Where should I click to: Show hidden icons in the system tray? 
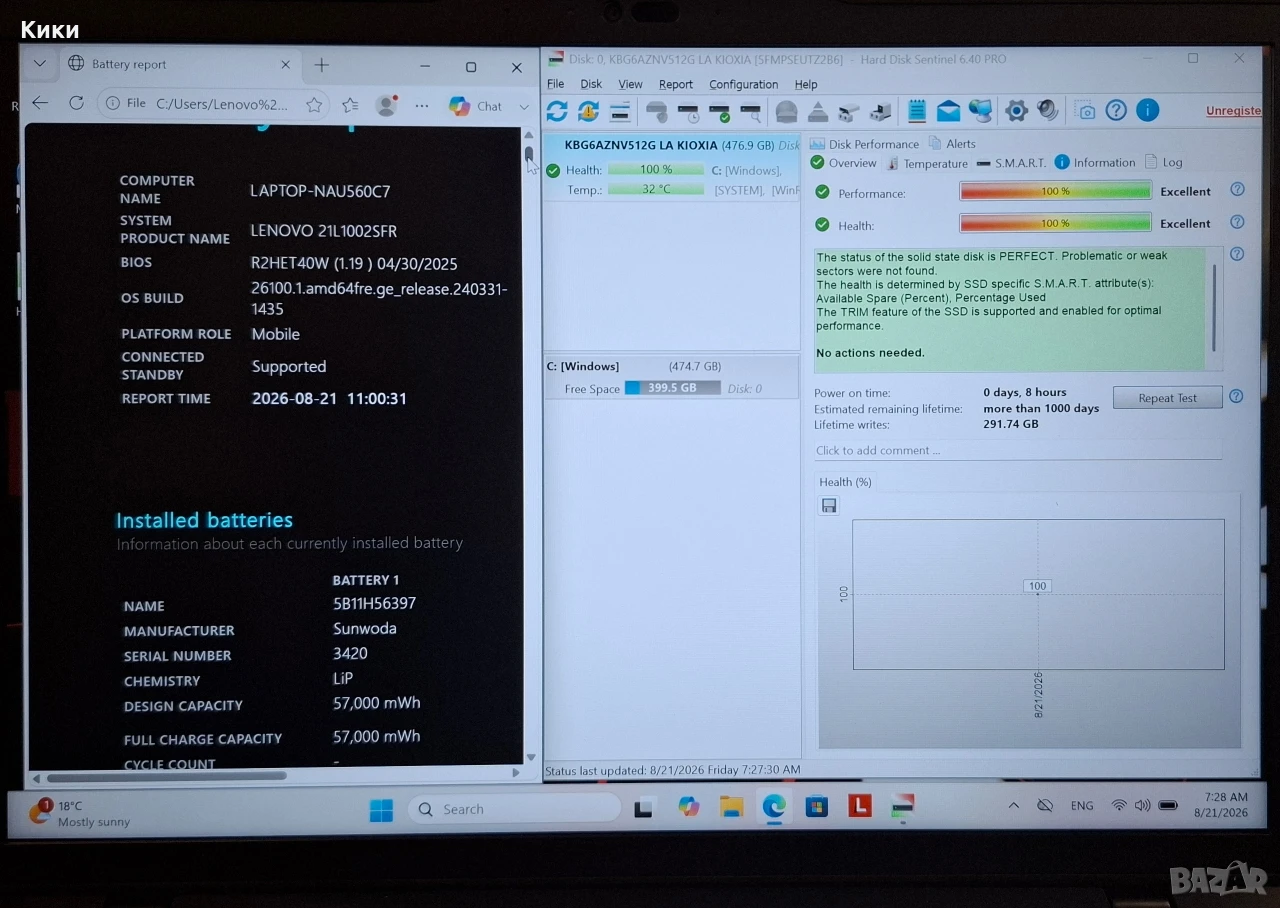[1014, 806]
